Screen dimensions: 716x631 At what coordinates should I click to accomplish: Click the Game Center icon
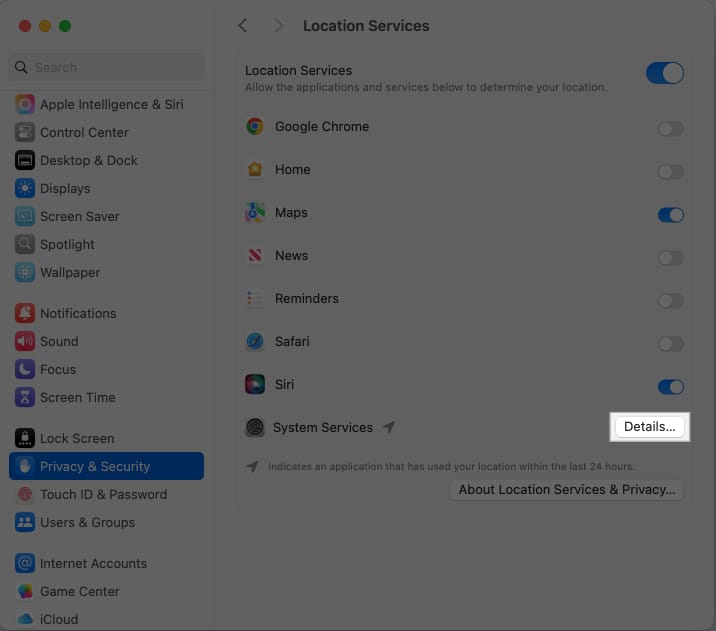click(x=25, y=591)
